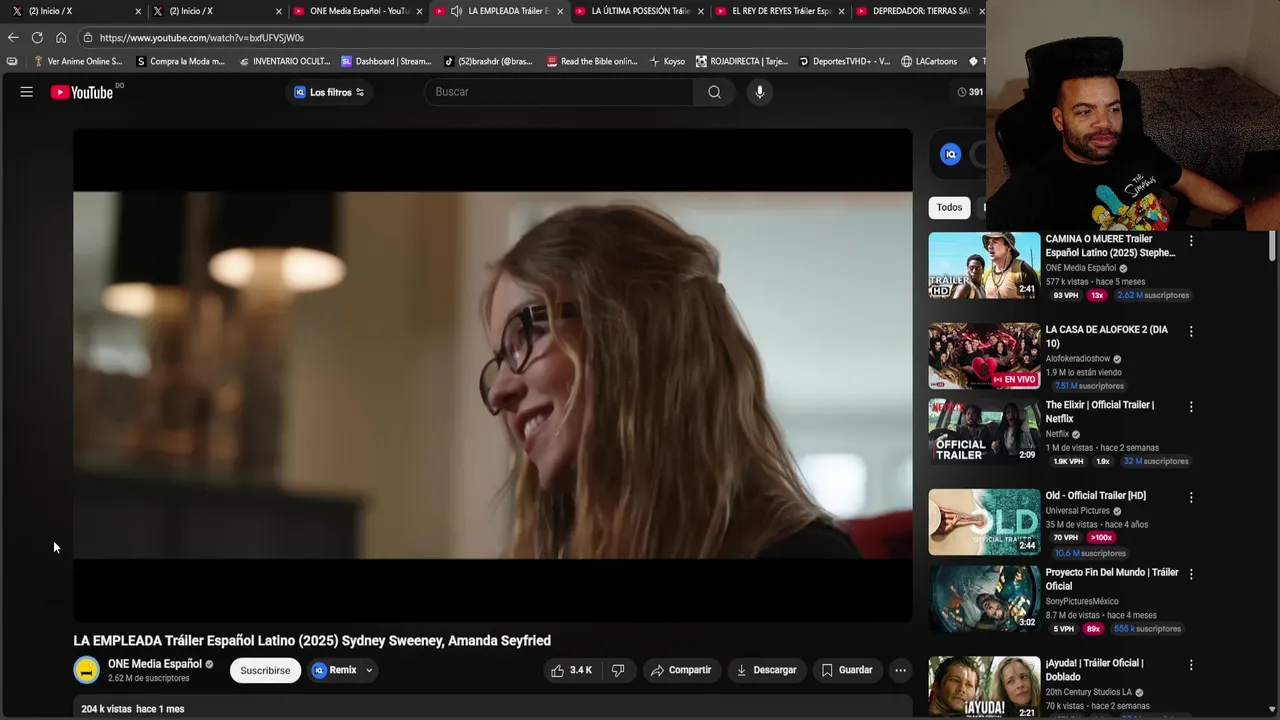This screenshot has height=720, width=1280.
Task: Save the video via Guardar
Action: point(847,670)
